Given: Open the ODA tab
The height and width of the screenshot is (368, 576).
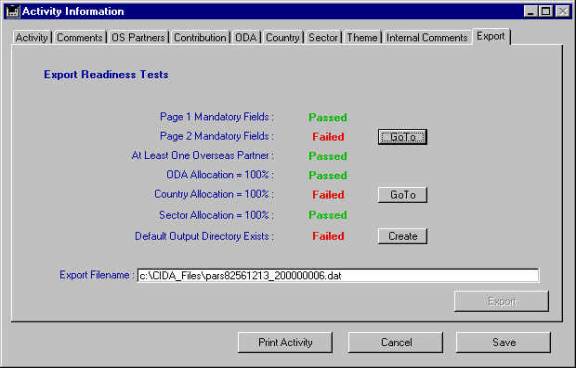Looking at the screenshot, I should (246, 37).
